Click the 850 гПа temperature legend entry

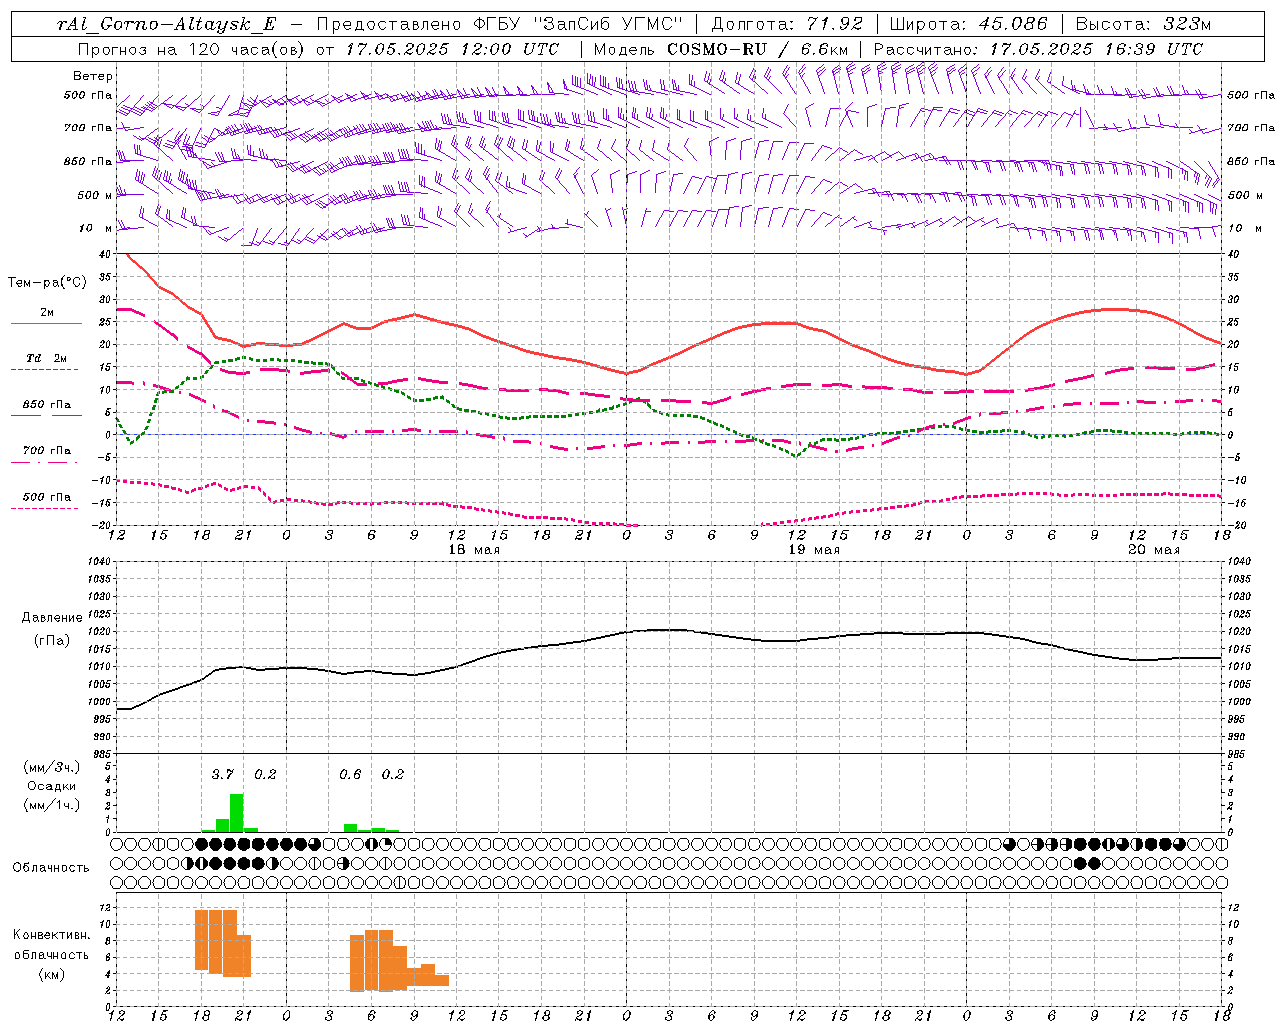(47, 405)
